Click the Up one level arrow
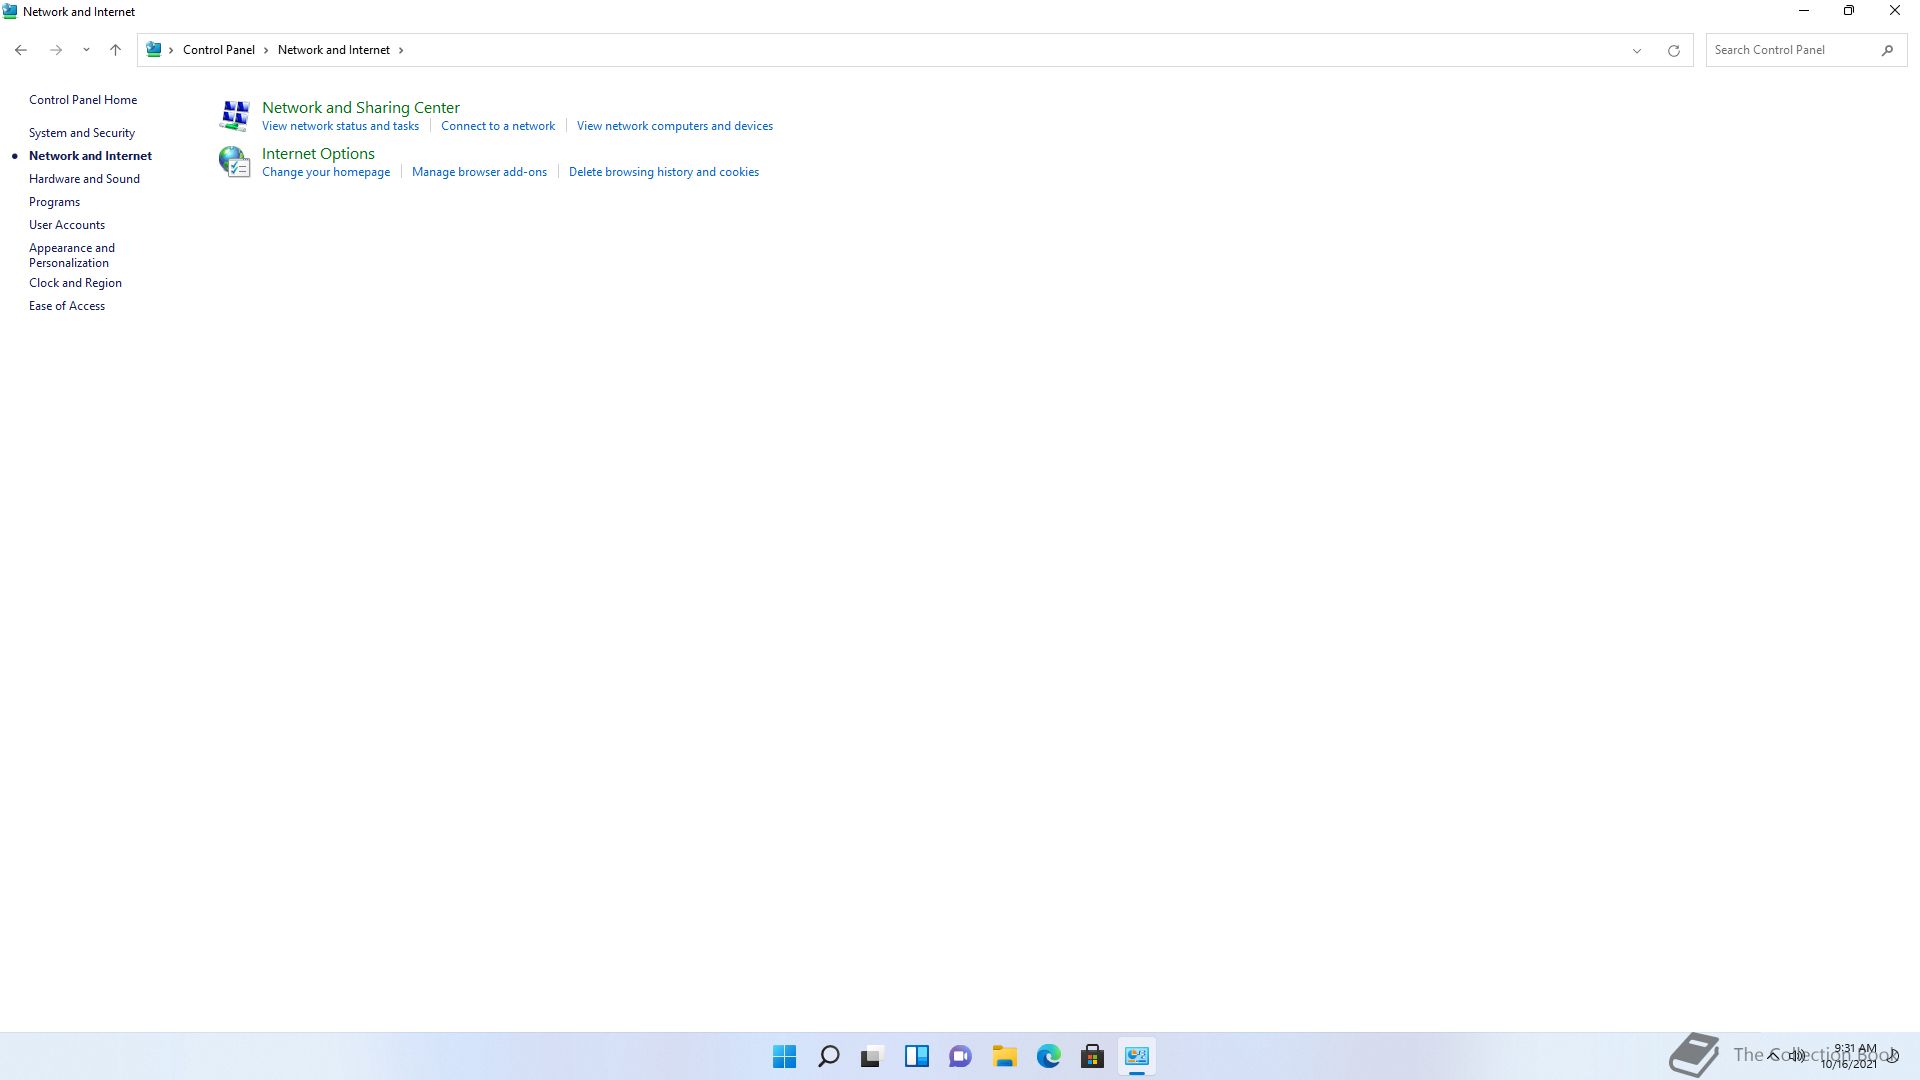Screen dimensions: 1920x1080 click(115, 50)
